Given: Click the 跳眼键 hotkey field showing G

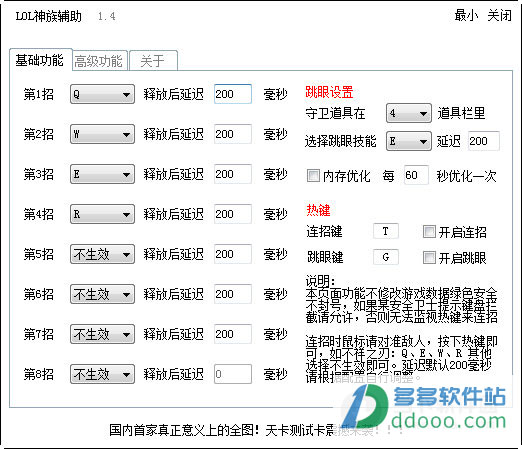Looking at the screenshot, I should click(386, 257).
